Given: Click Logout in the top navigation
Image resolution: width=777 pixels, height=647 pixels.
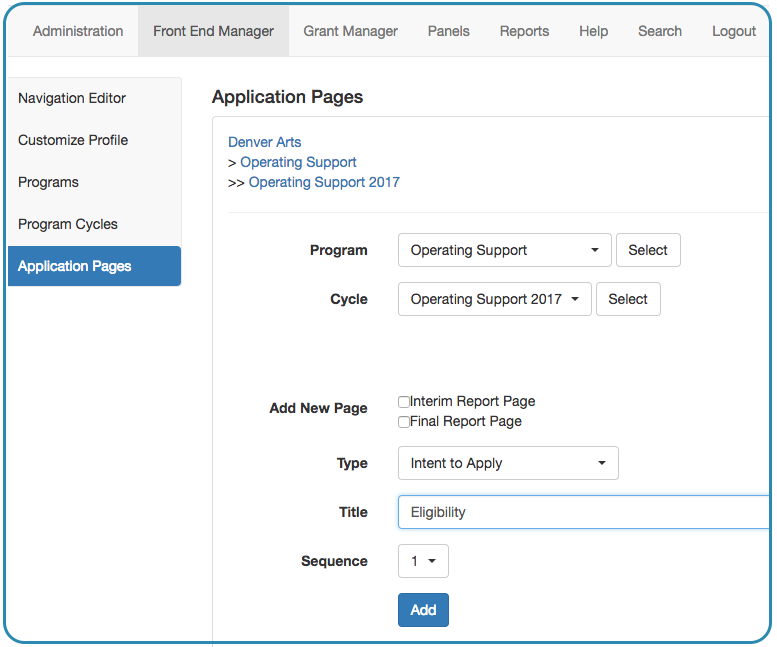Looking at the screenshot, I should point(734,31).
